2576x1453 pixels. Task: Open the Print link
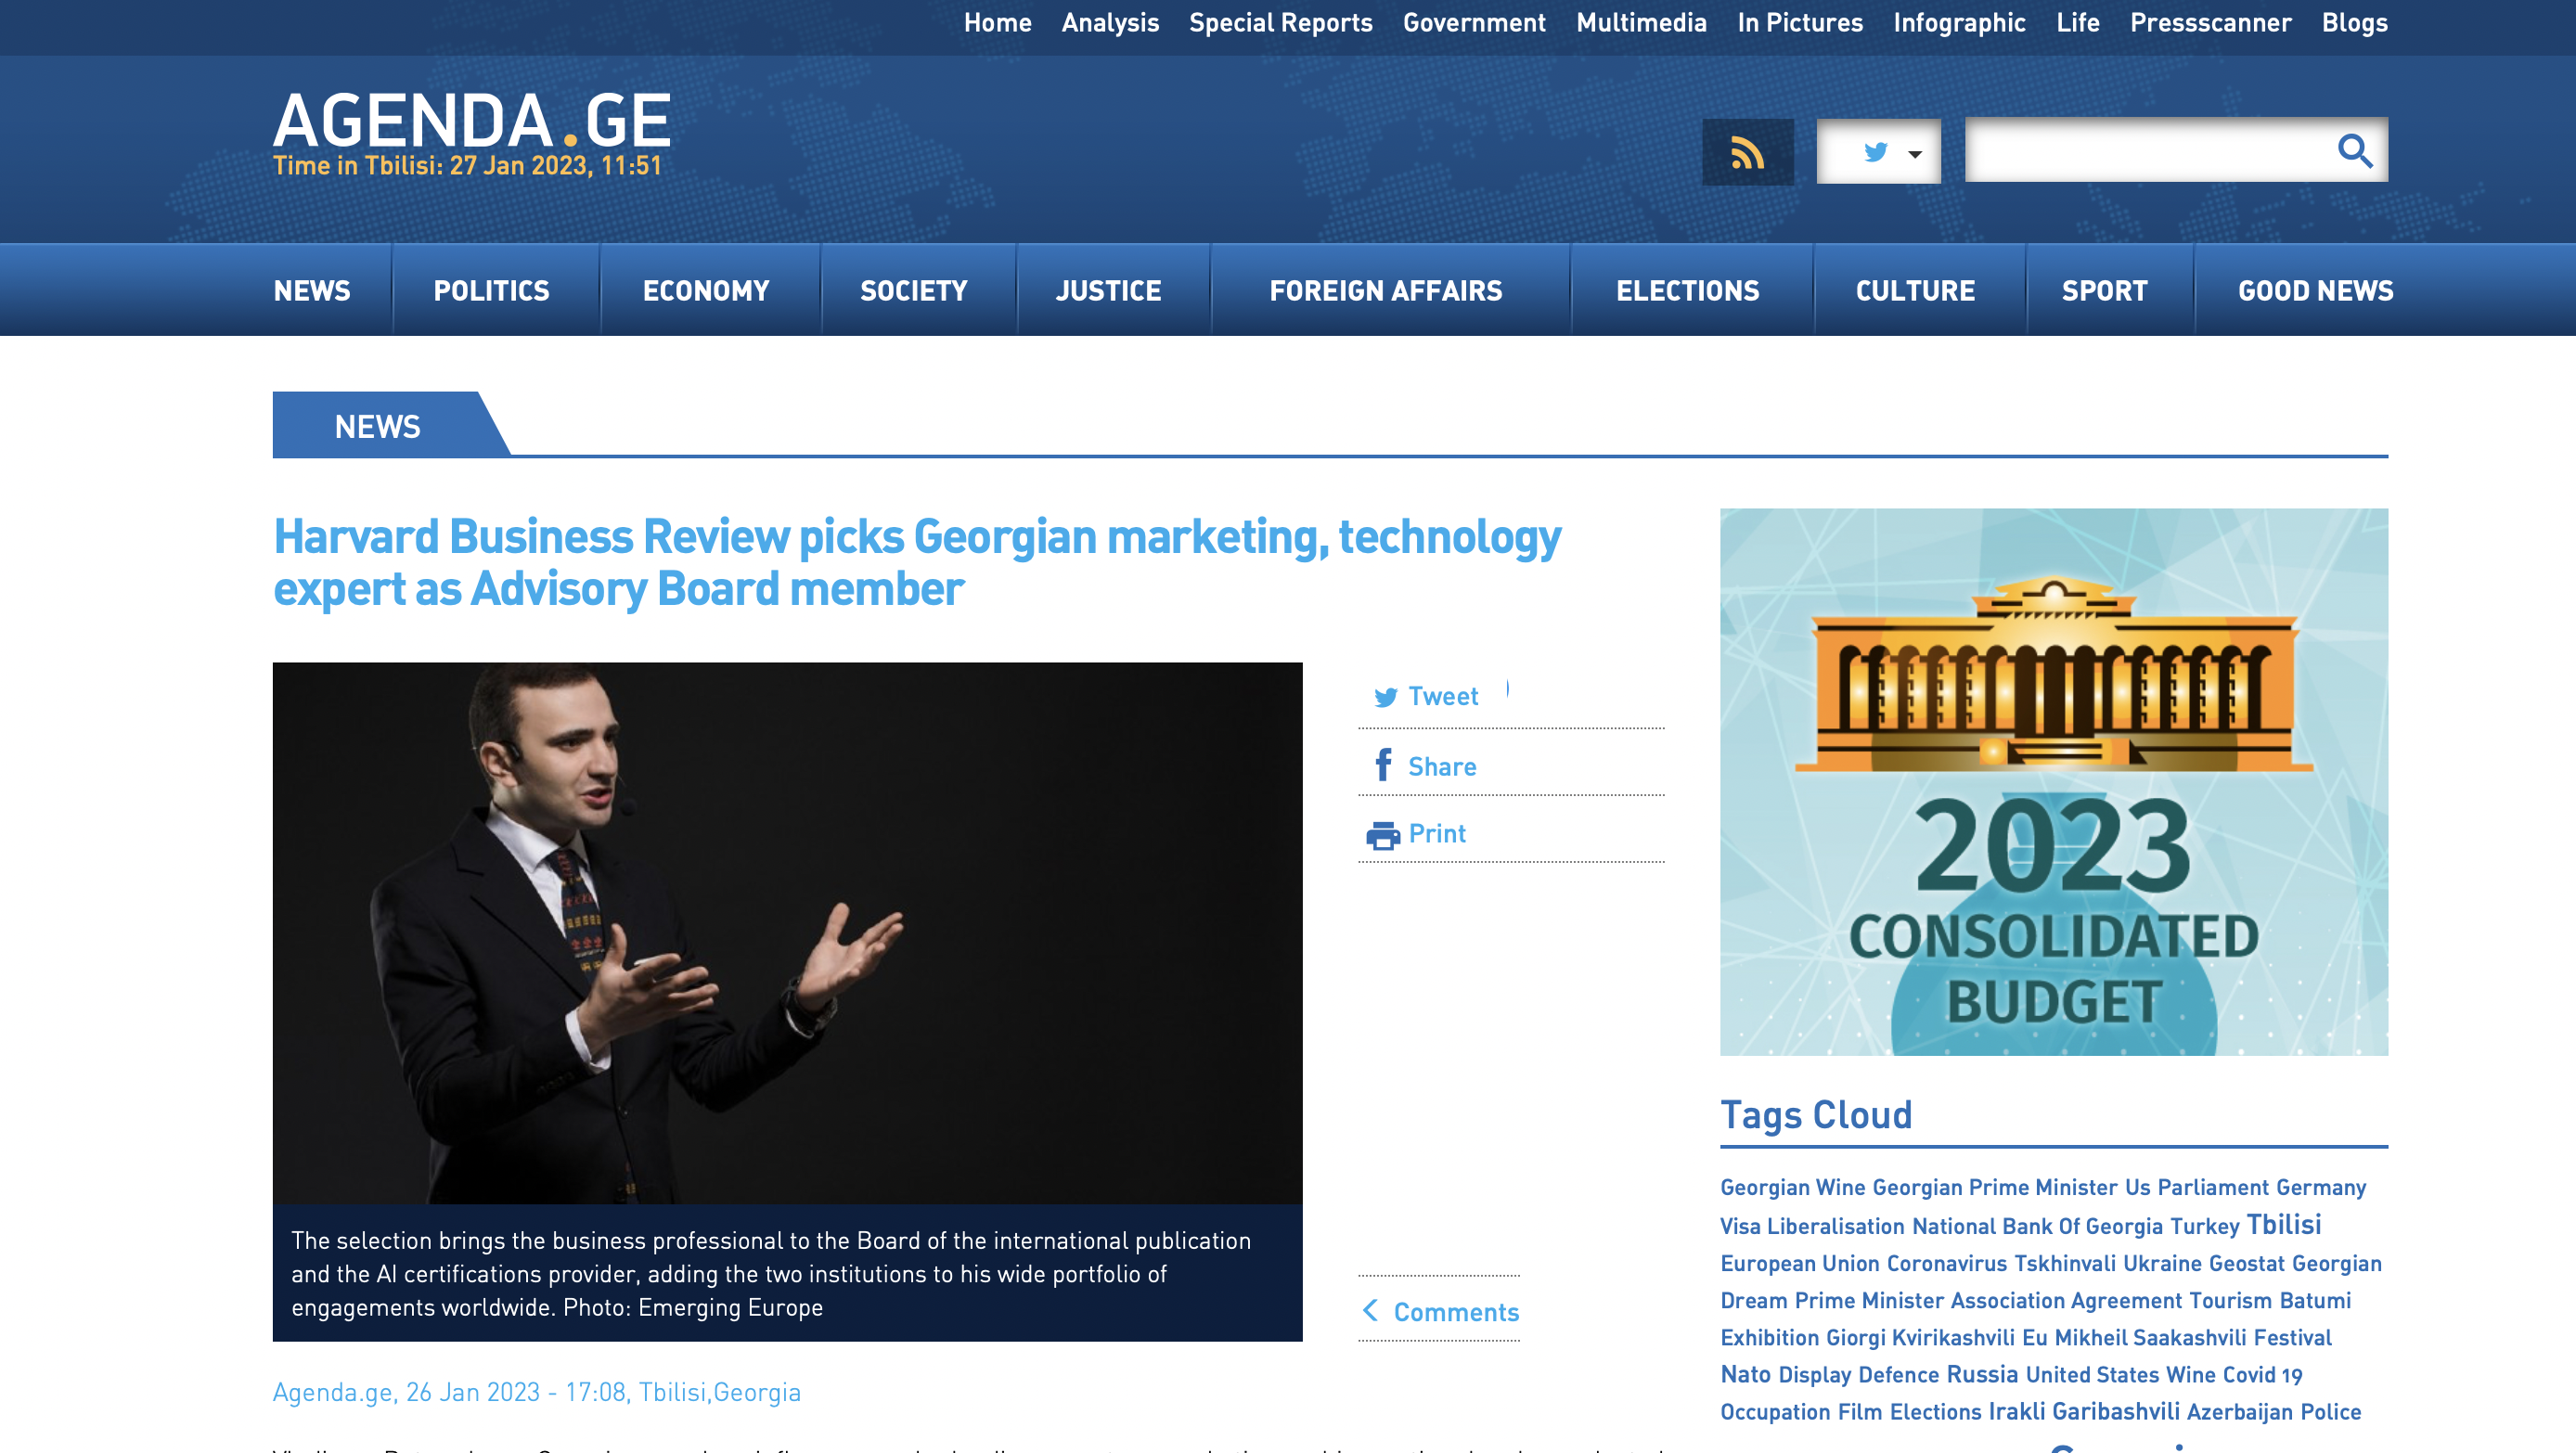click(1436, 833)
